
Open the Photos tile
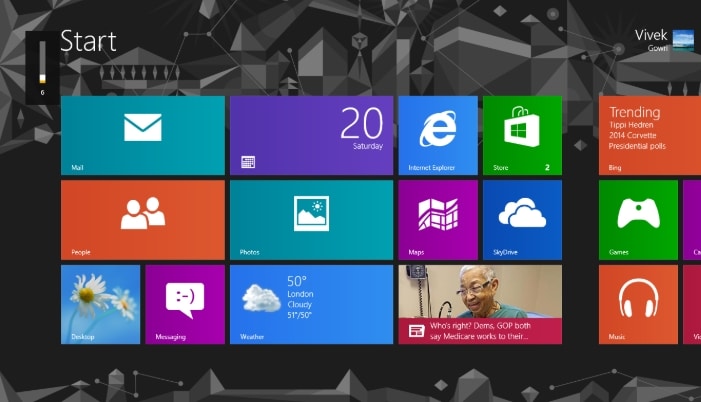(x=311, y=219)
